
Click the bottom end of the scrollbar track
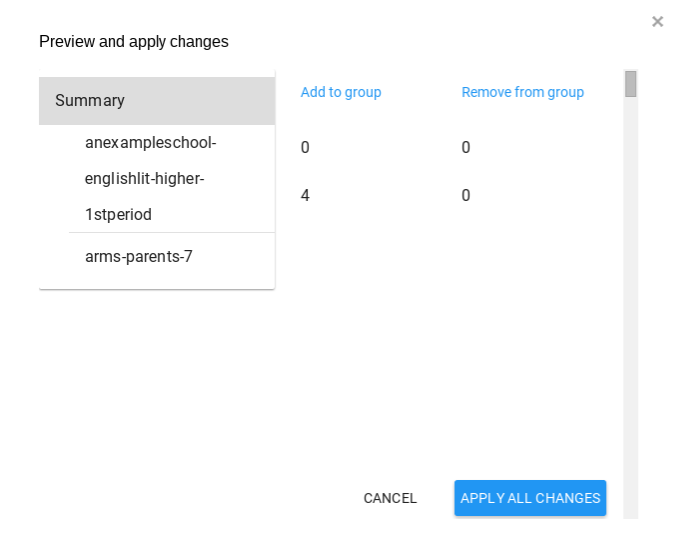[x=631, y=510]
